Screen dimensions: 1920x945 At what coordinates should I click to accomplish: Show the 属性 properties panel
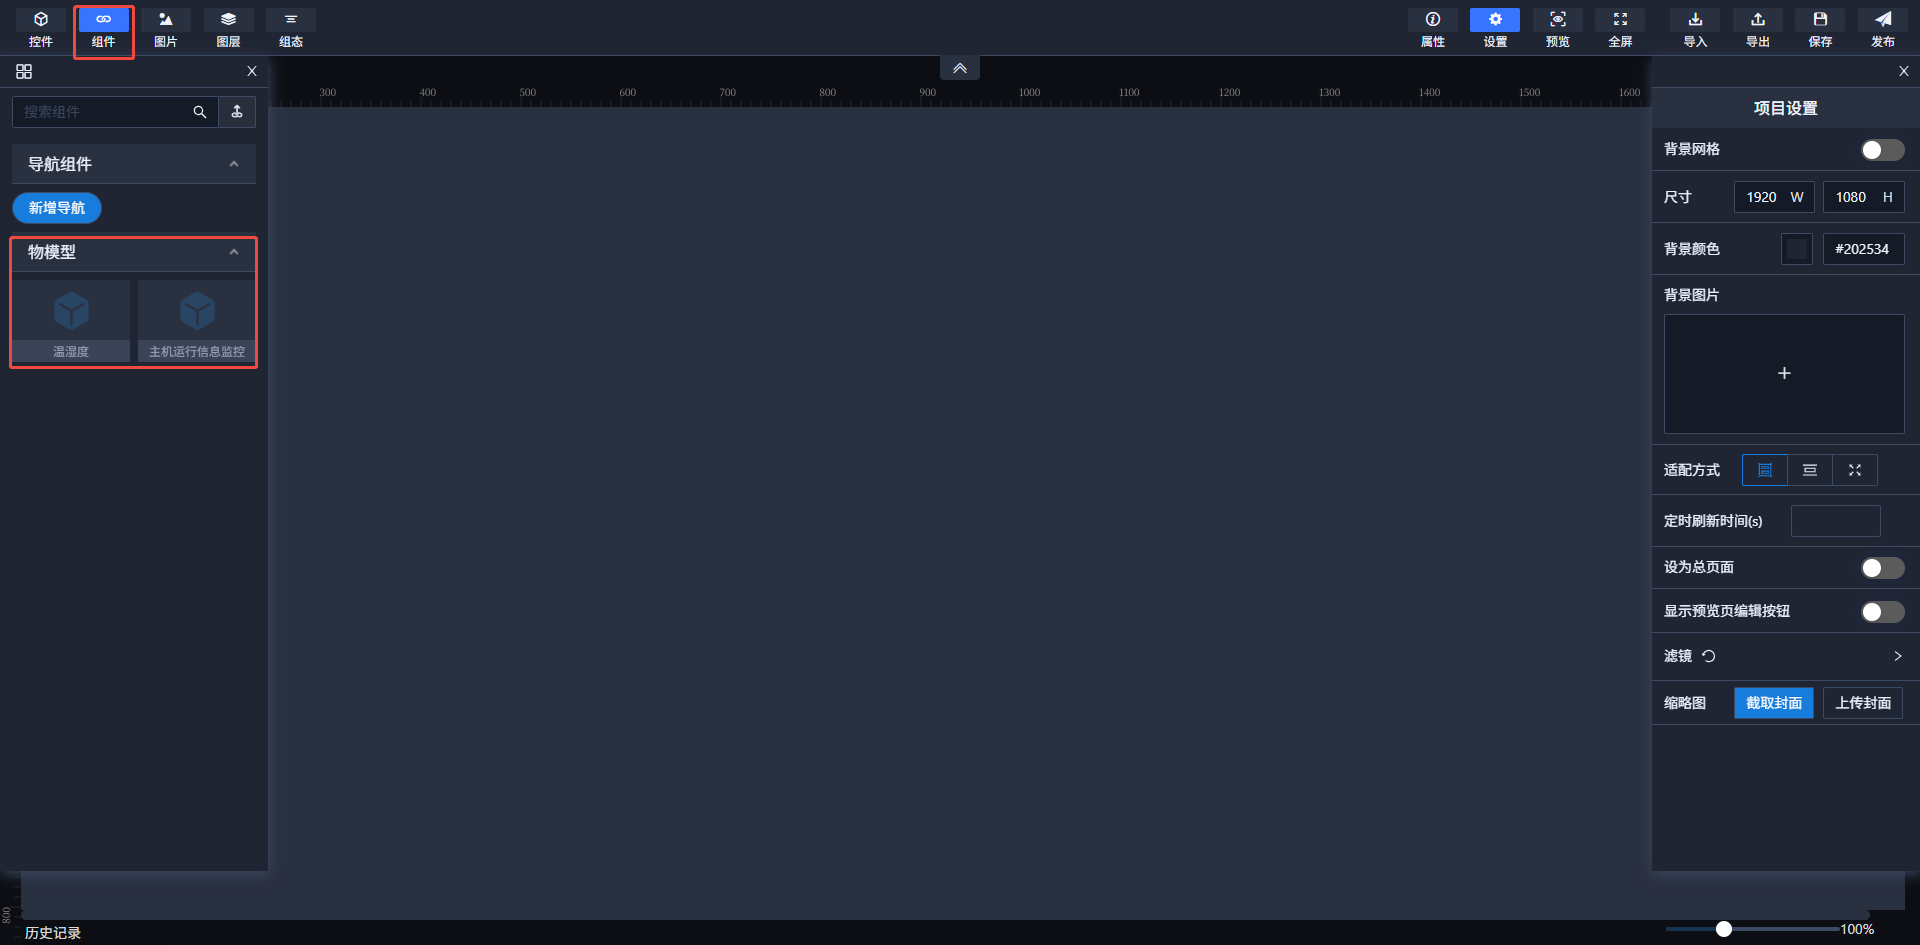click(x=1433, y=29)
